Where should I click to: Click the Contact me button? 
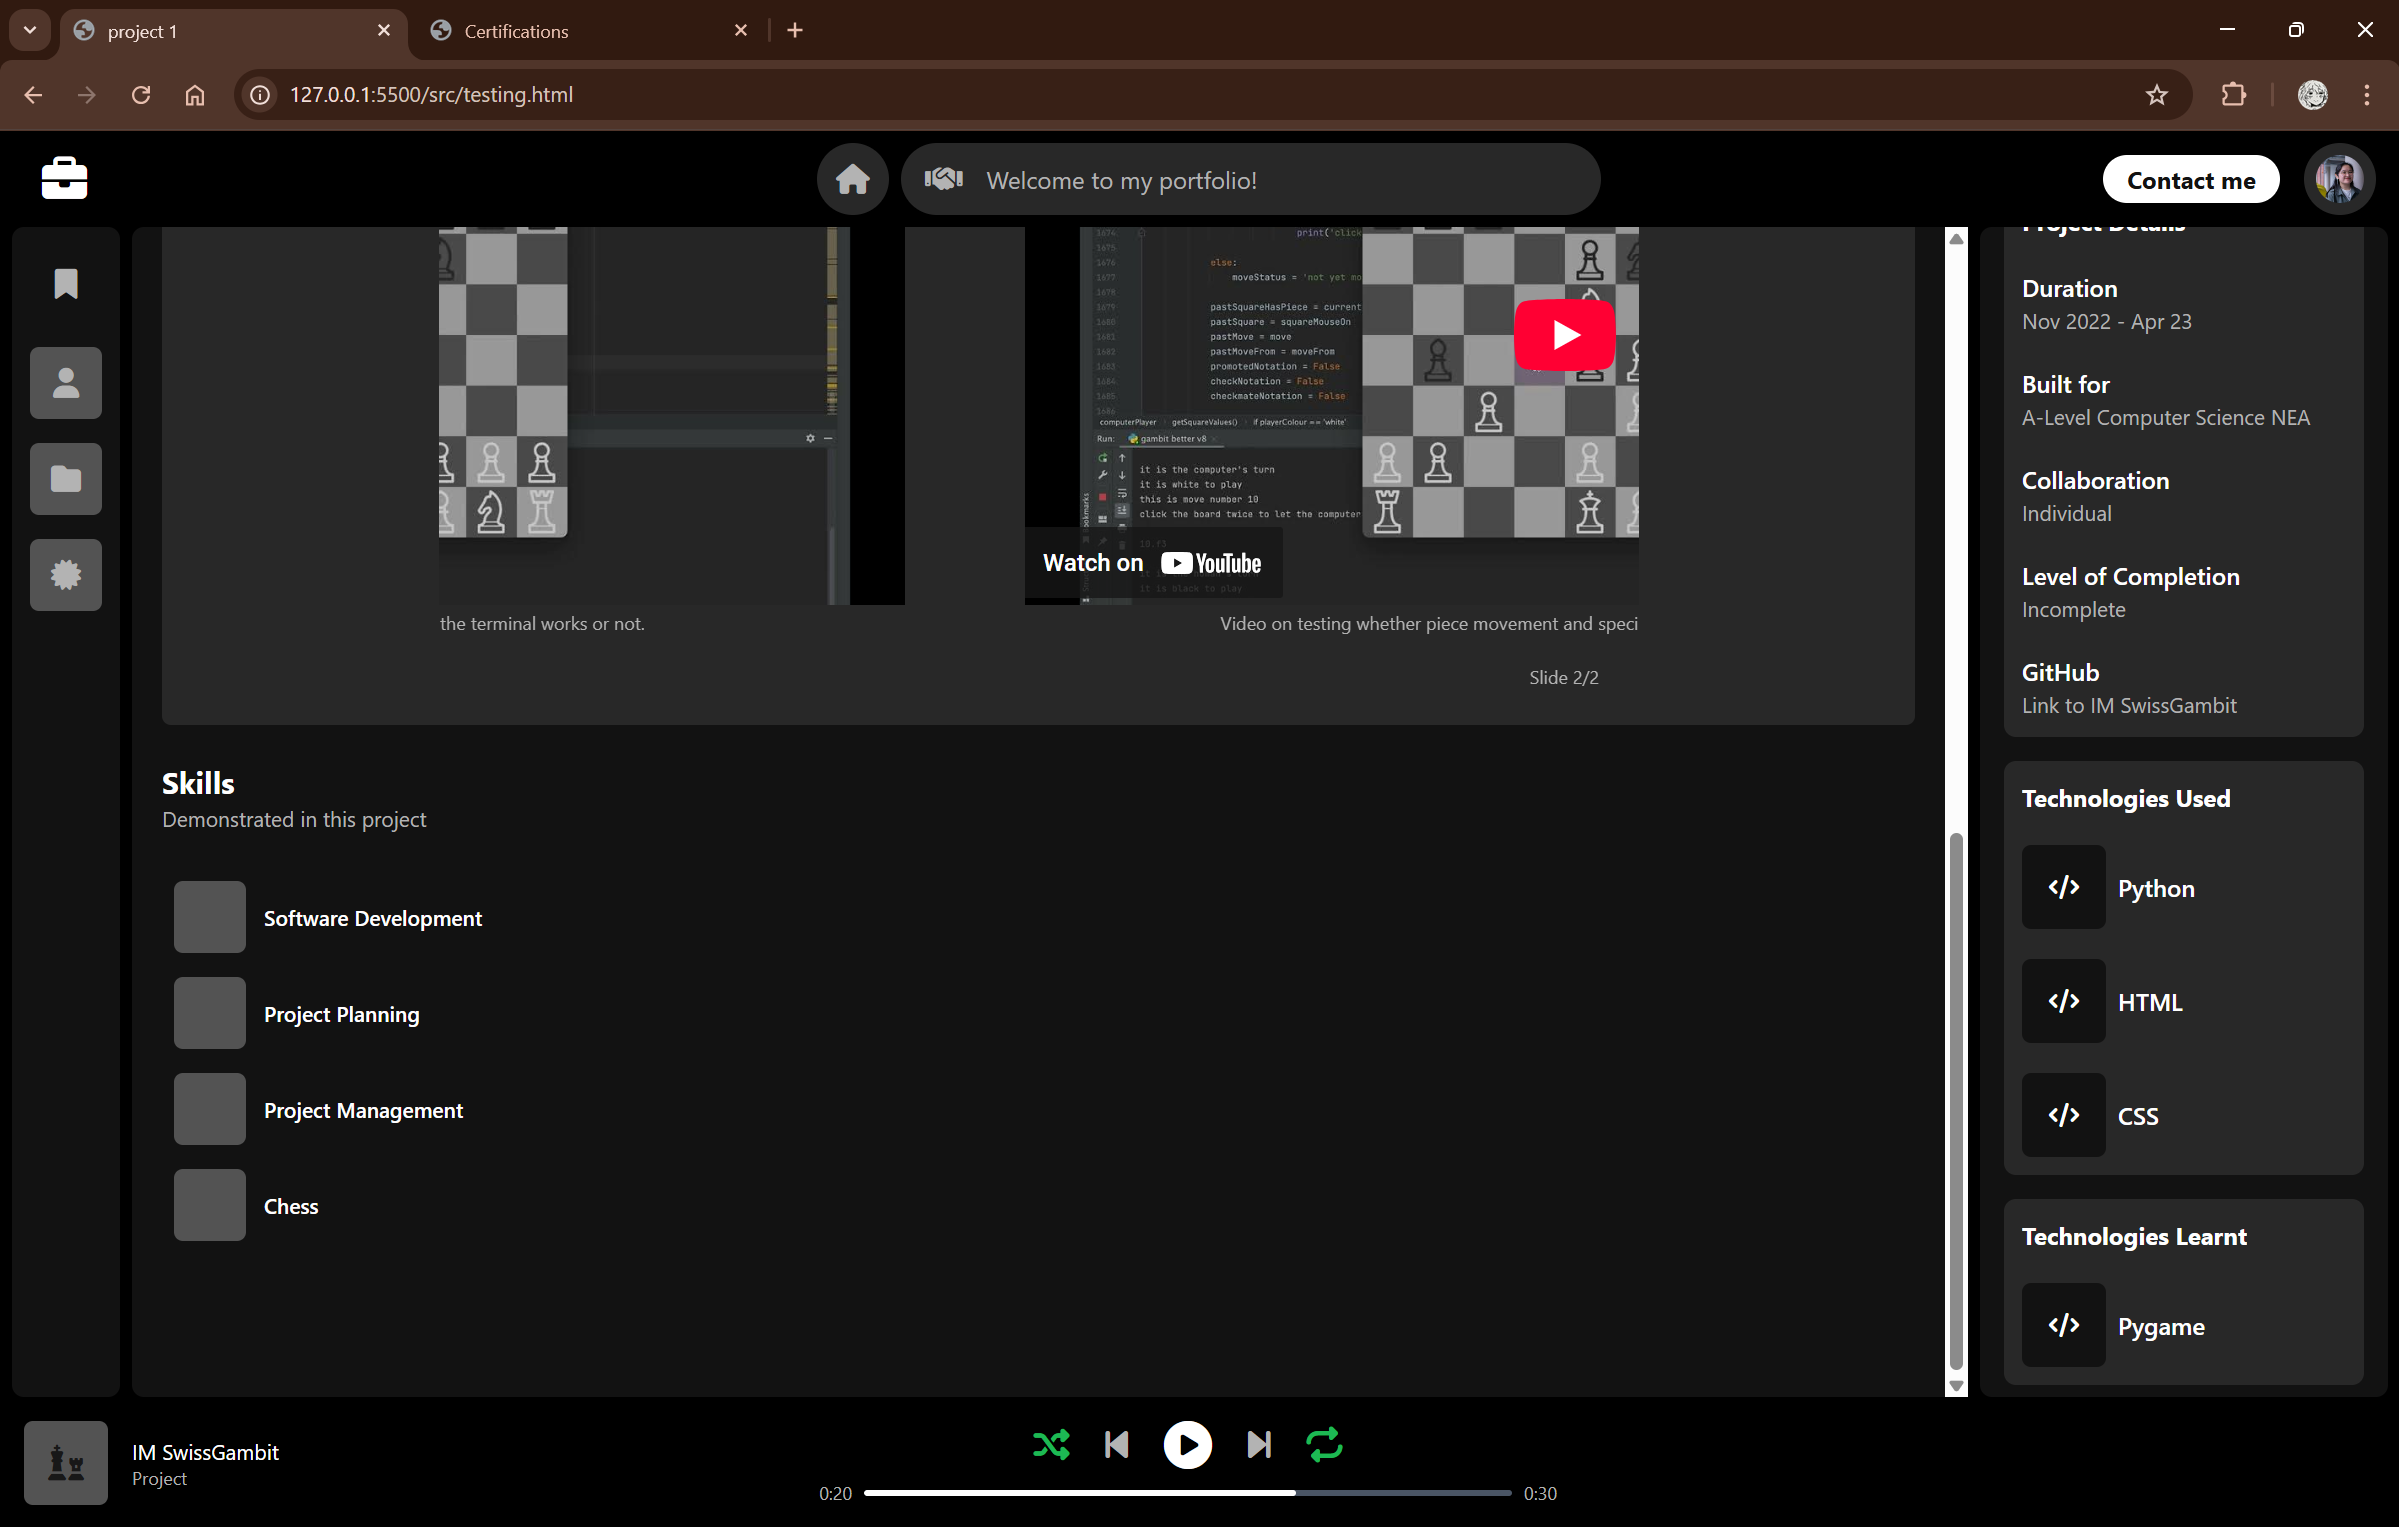(x=2190, y=180)
